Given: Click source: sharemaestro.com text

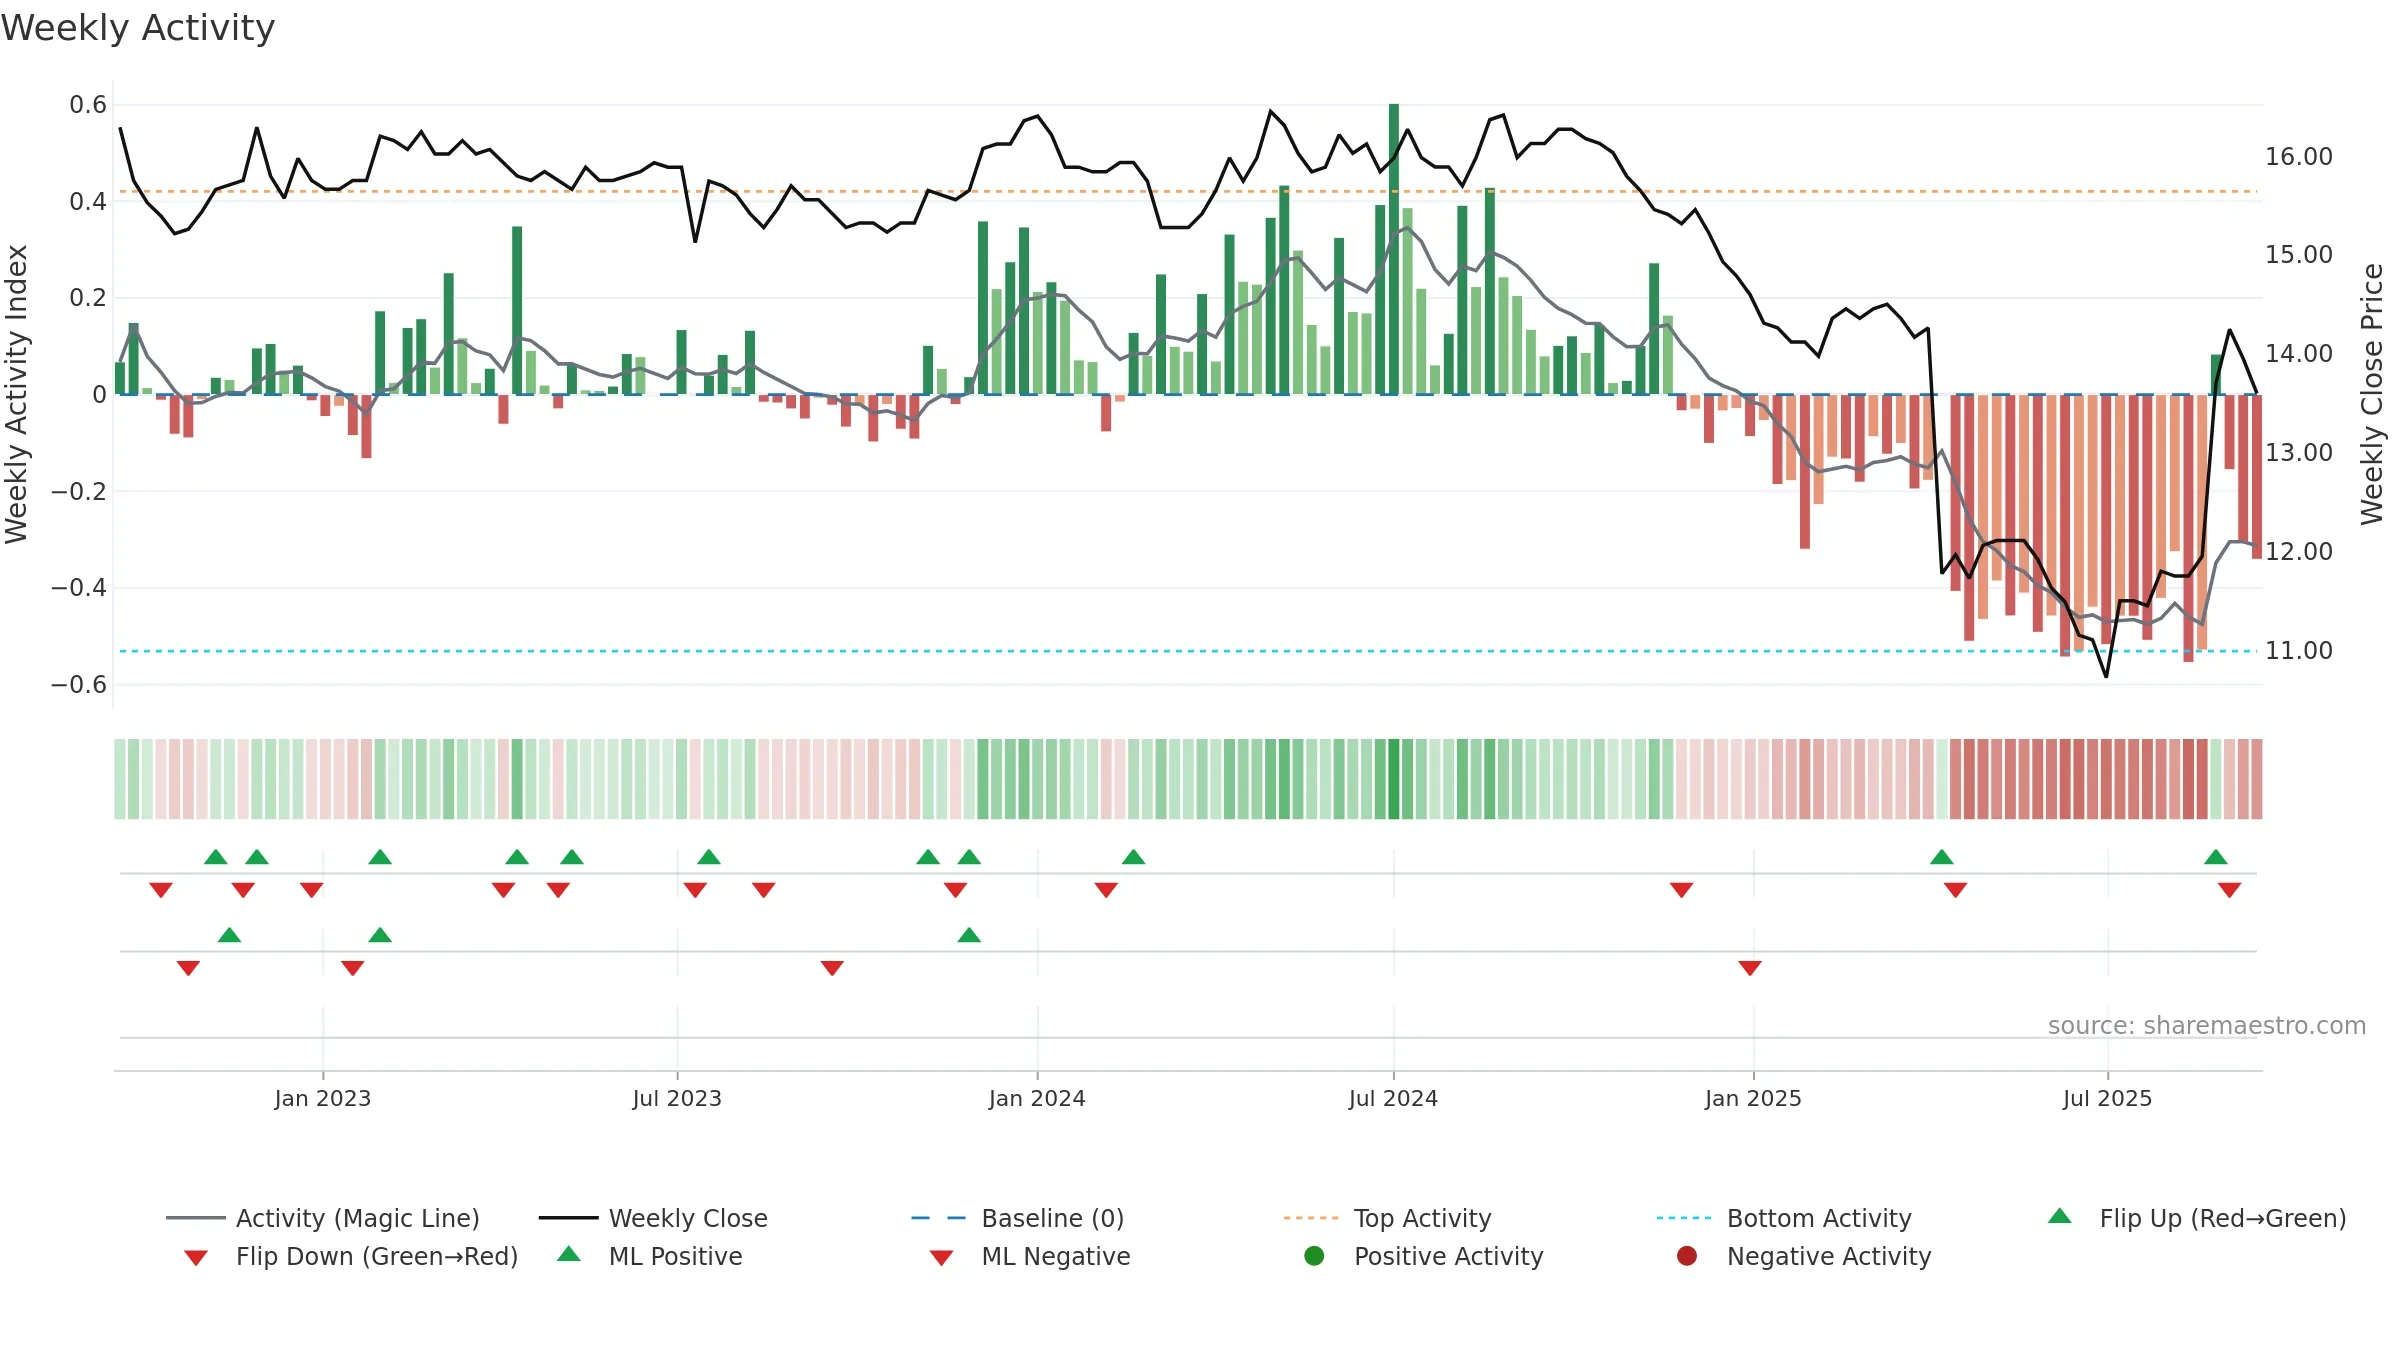Looking at the screenshot, I should [2207, 1026].
